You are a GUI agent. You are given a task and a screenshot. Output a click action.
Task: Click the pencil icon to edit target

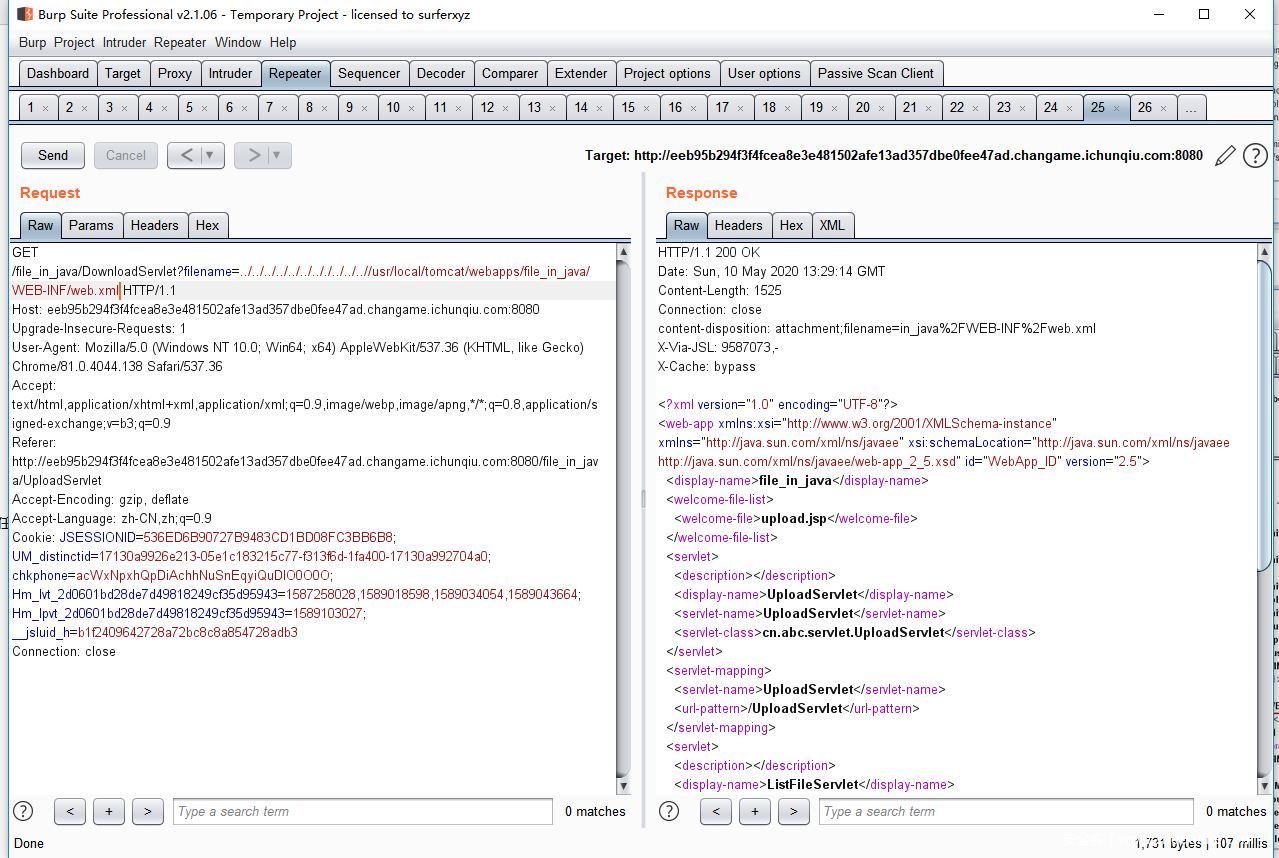(x=1225, y=156)
